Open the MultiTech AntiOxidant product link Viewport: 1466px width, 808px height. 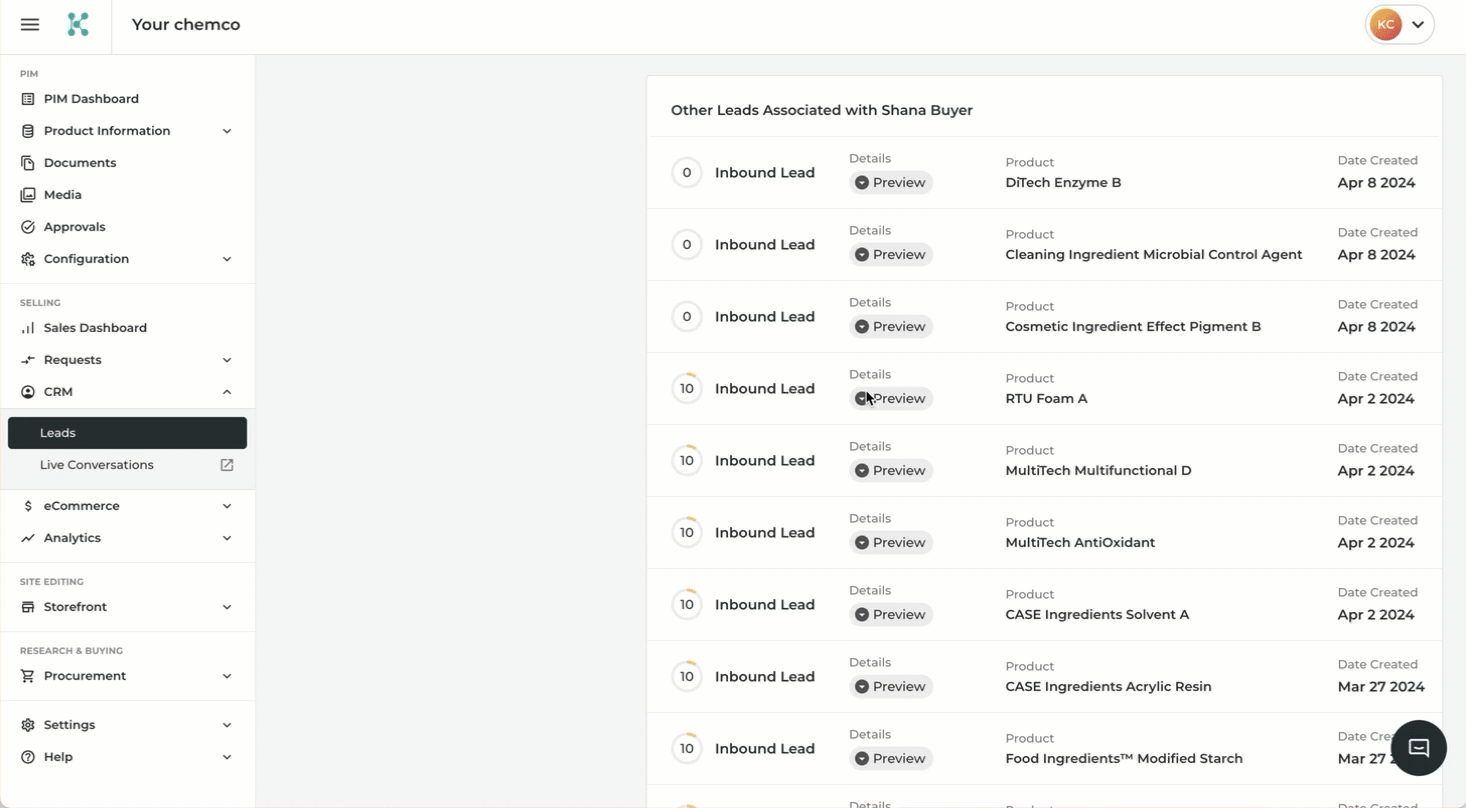point(1079,543)
